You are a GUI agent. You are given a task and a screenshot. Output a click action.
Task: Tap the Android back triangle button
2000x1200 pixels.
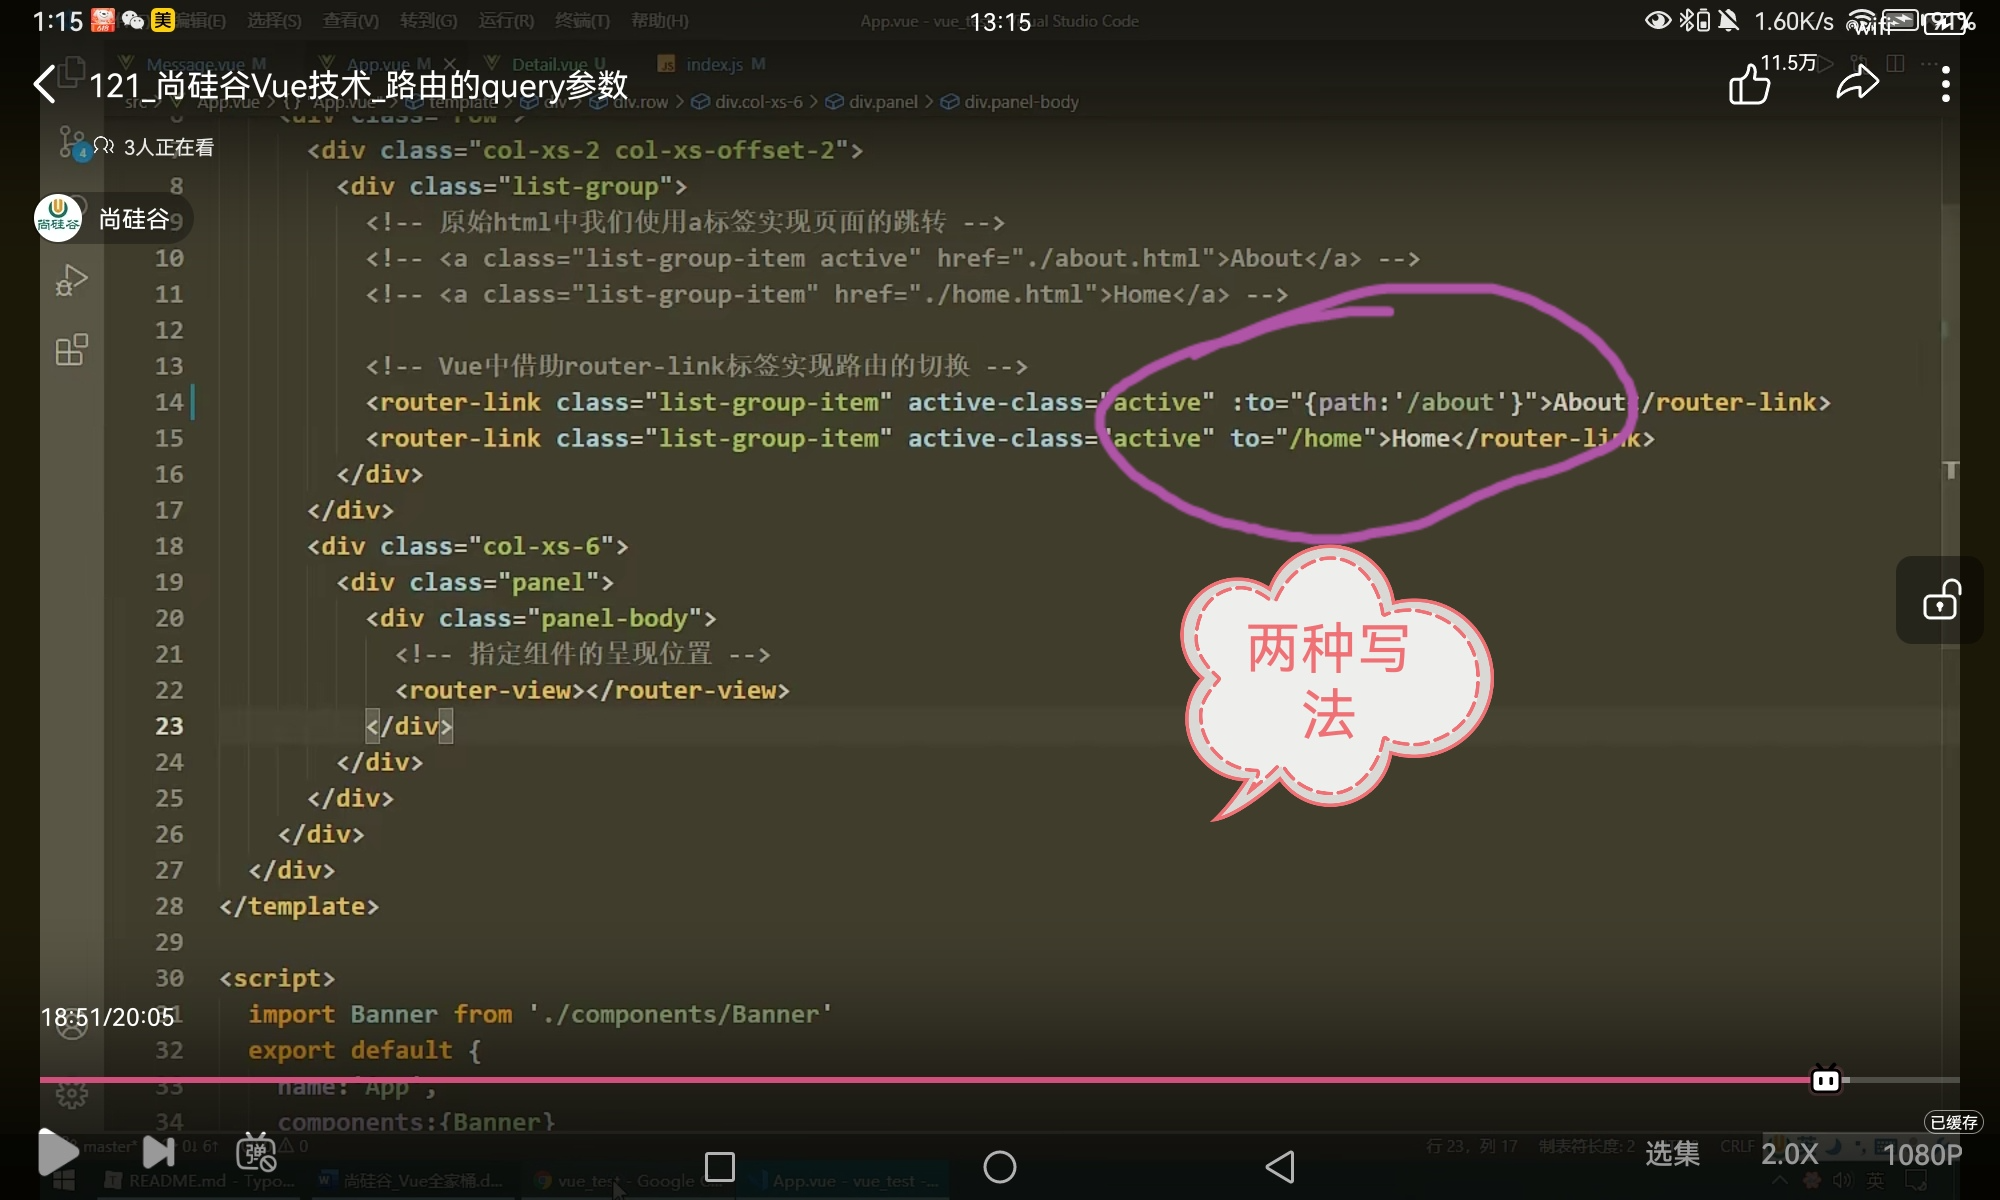coord(1280,1166)
